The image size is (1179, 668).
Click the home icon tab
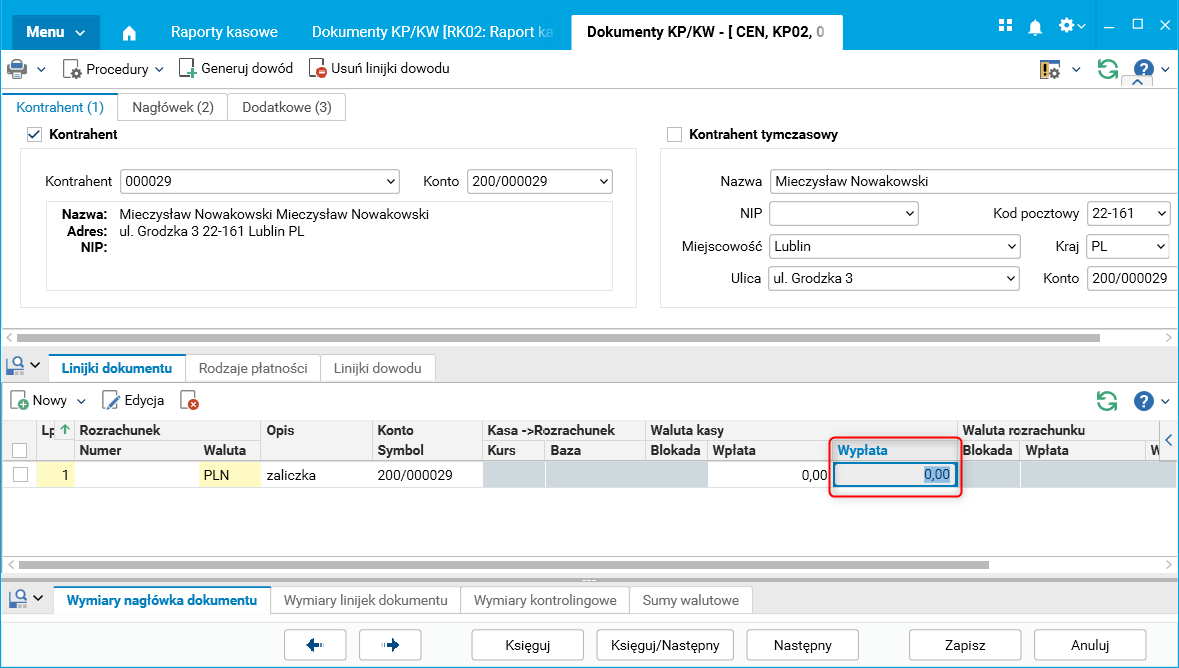[x=129, y=33]
